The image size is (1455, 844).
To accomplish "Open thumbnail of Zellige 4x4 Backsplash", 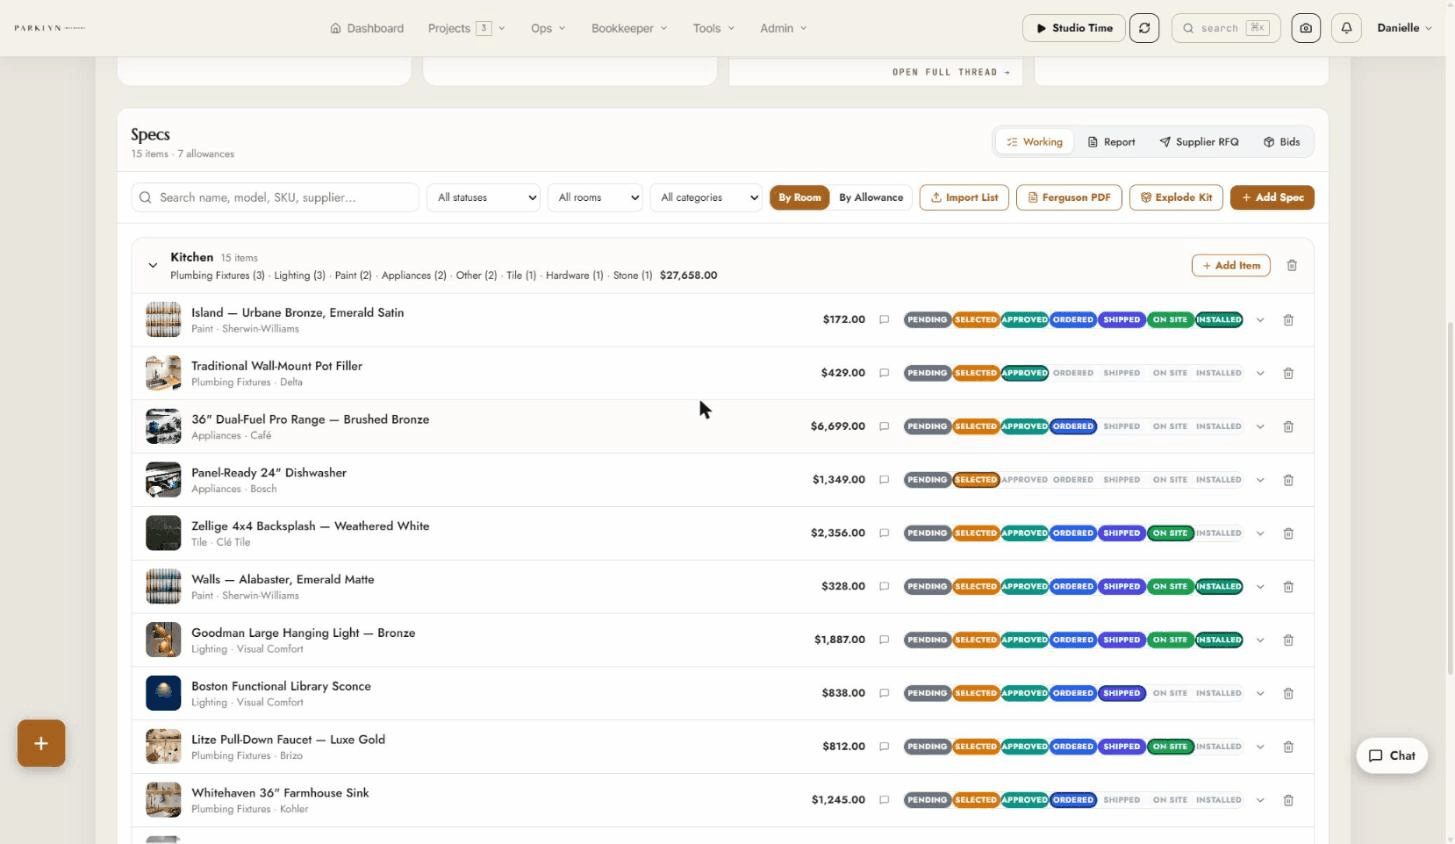I will pyautogui.click(x=163, y=533).
